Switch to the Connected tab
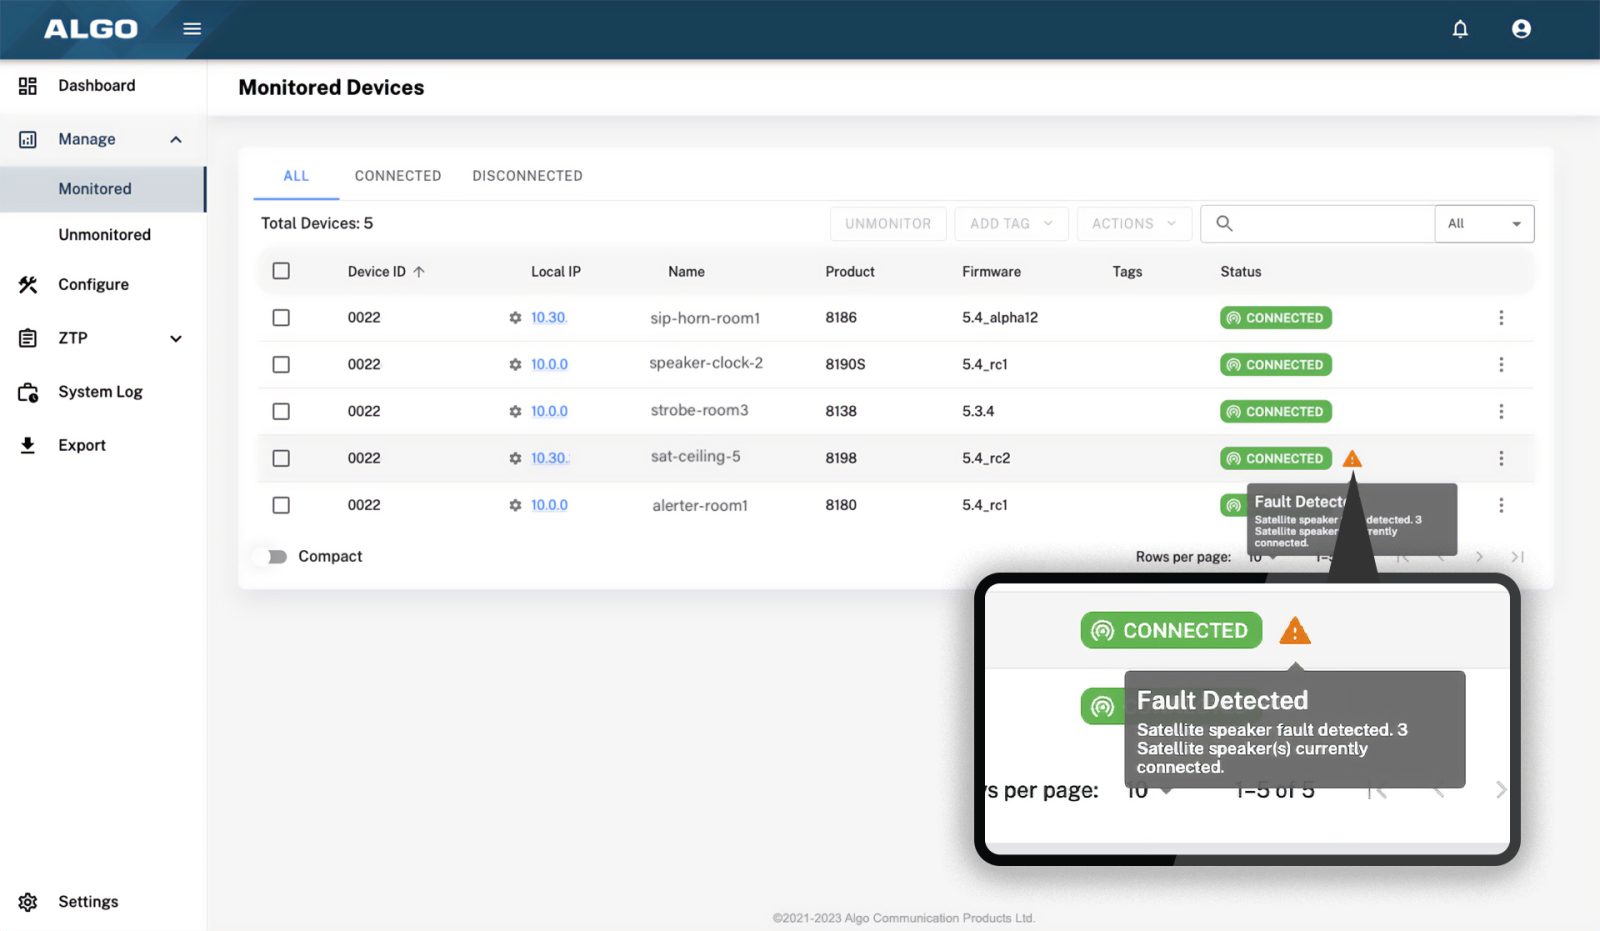This screenshot has width=1600, height=931. tap(397, 176)
